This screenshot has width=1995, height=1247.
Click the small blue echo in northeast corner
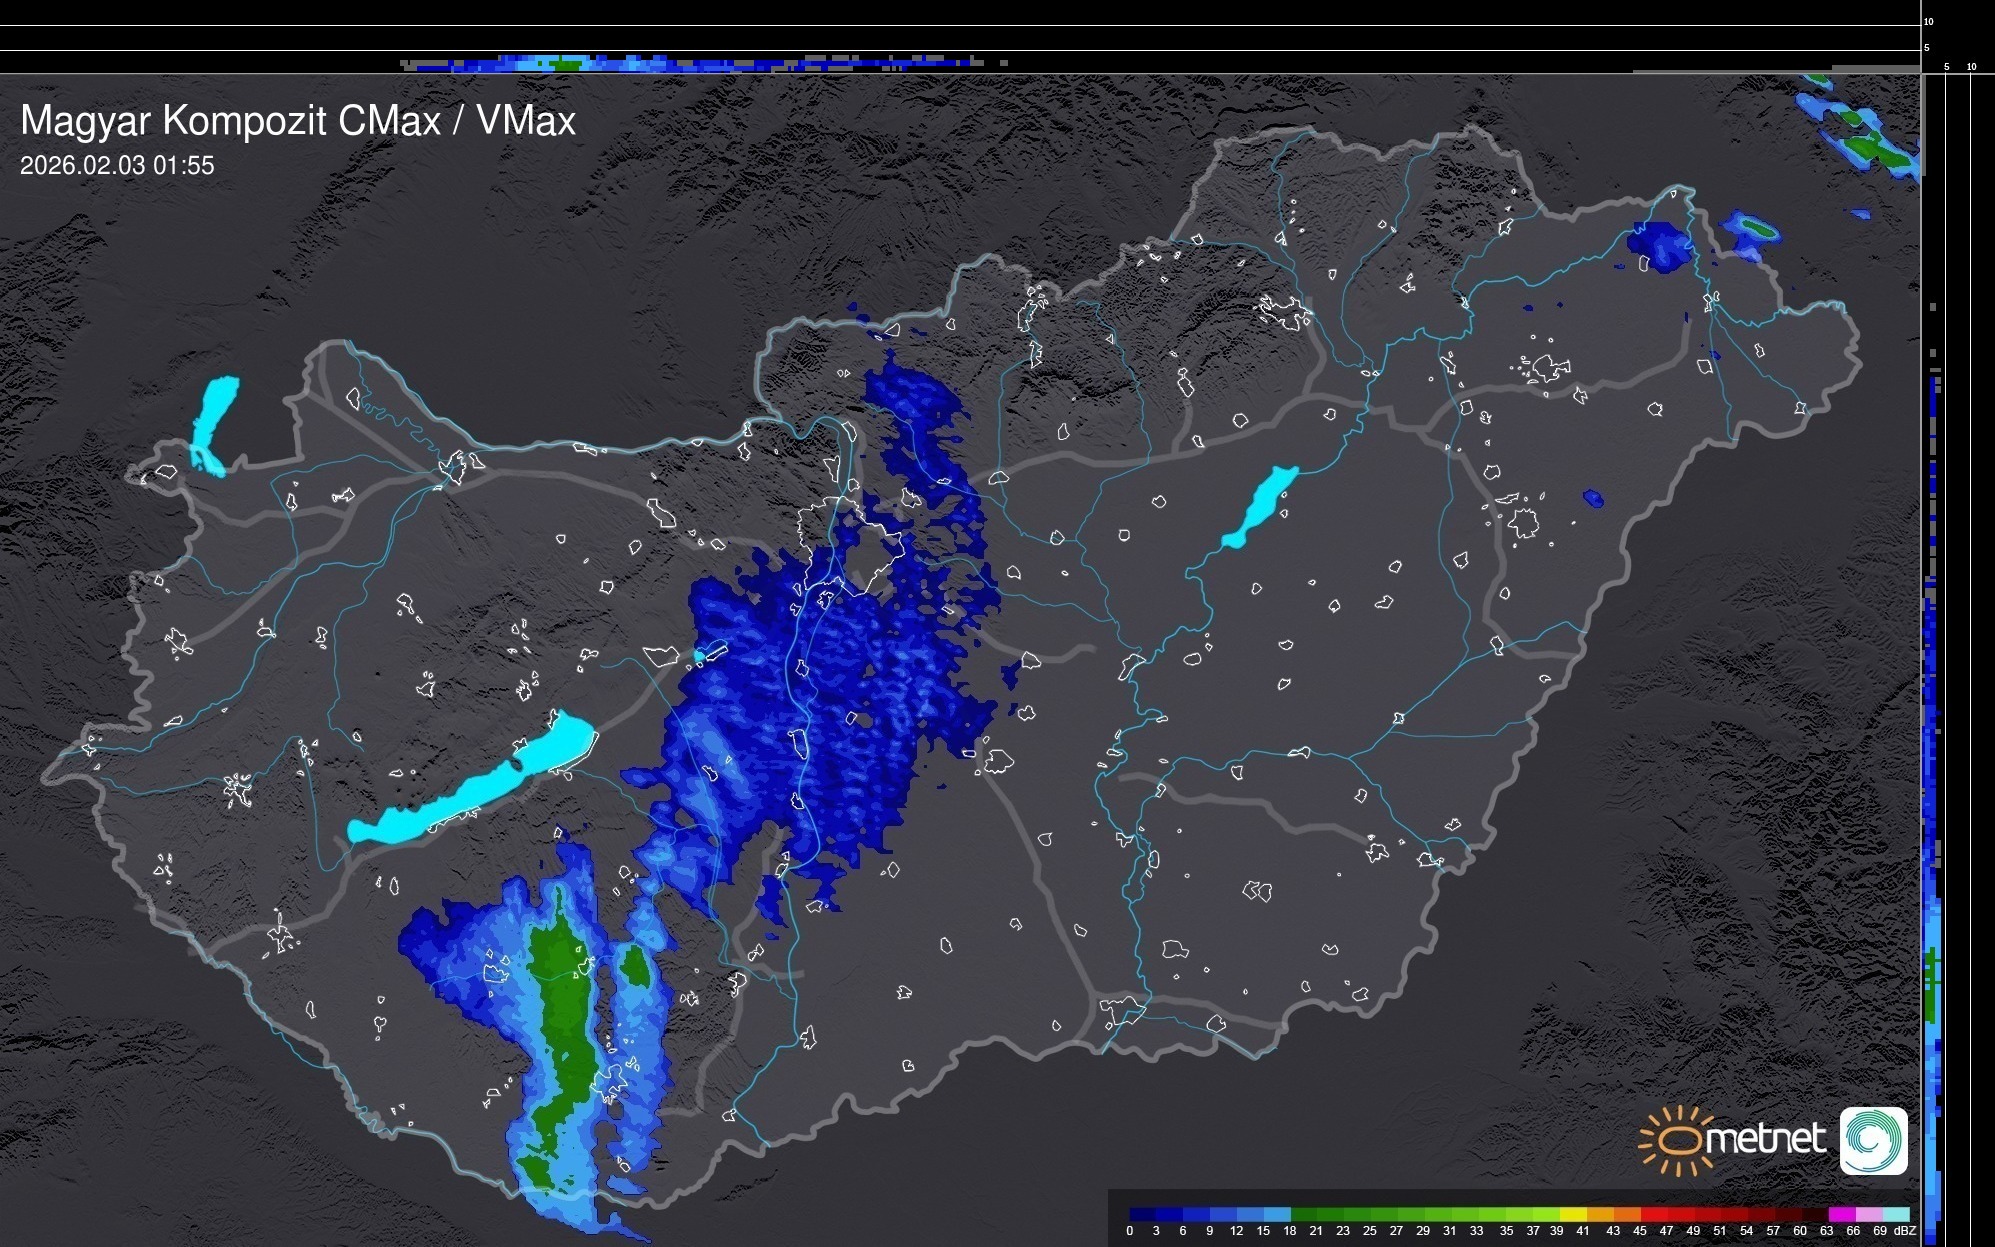1660,246
